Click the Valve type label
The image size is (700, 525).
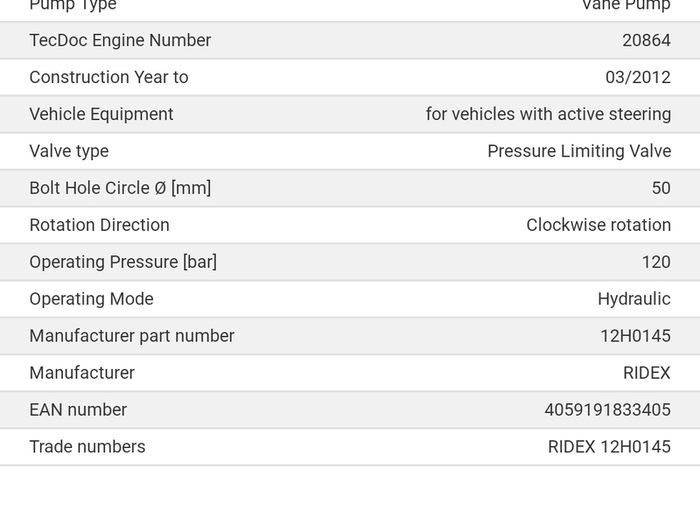pyautogui.click(x=69, y=151)
